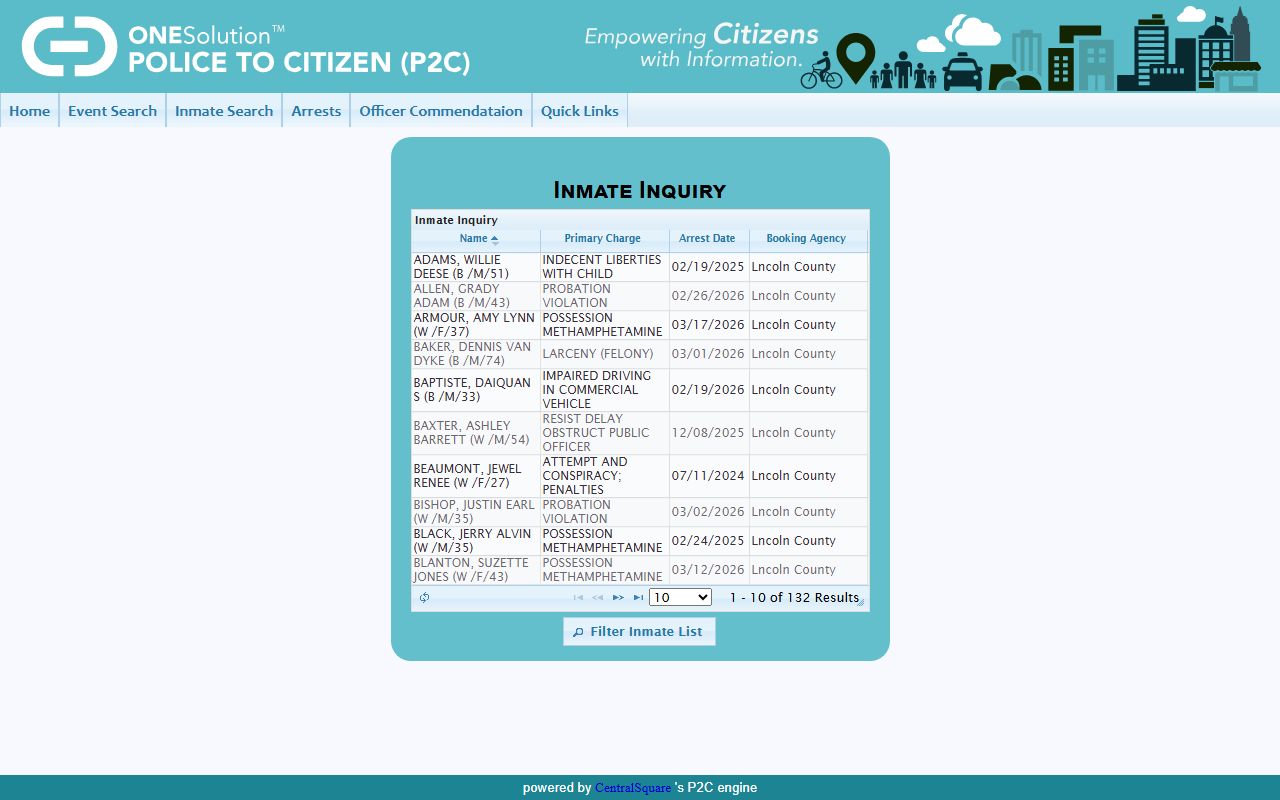Viewport: 1280px width, 800px height.
Task: Click arrest date 02/19/2025
Action: 708,267
